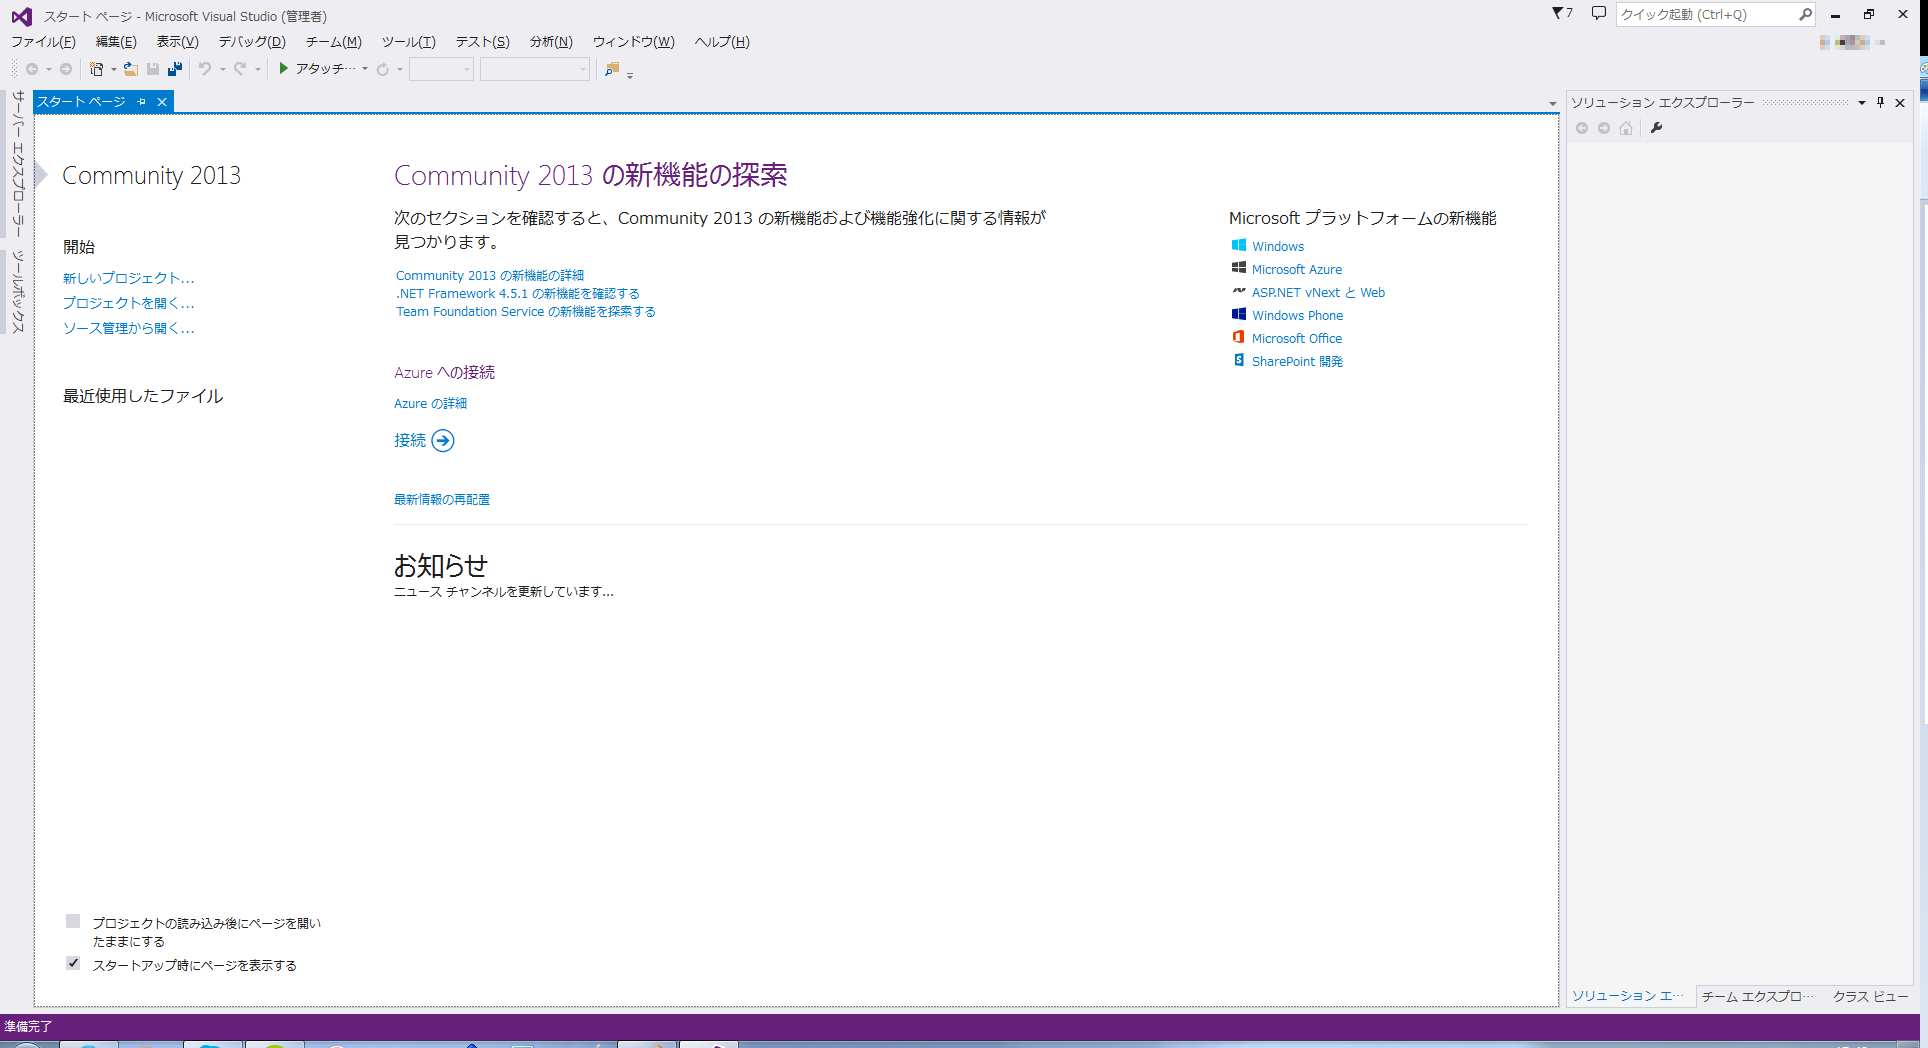Toggle auto-hide pin on Solution Explorer
Image resolution: width=1928 pixels, height=1048 pixels.
pyautogui.click(x=1881, y=102)
